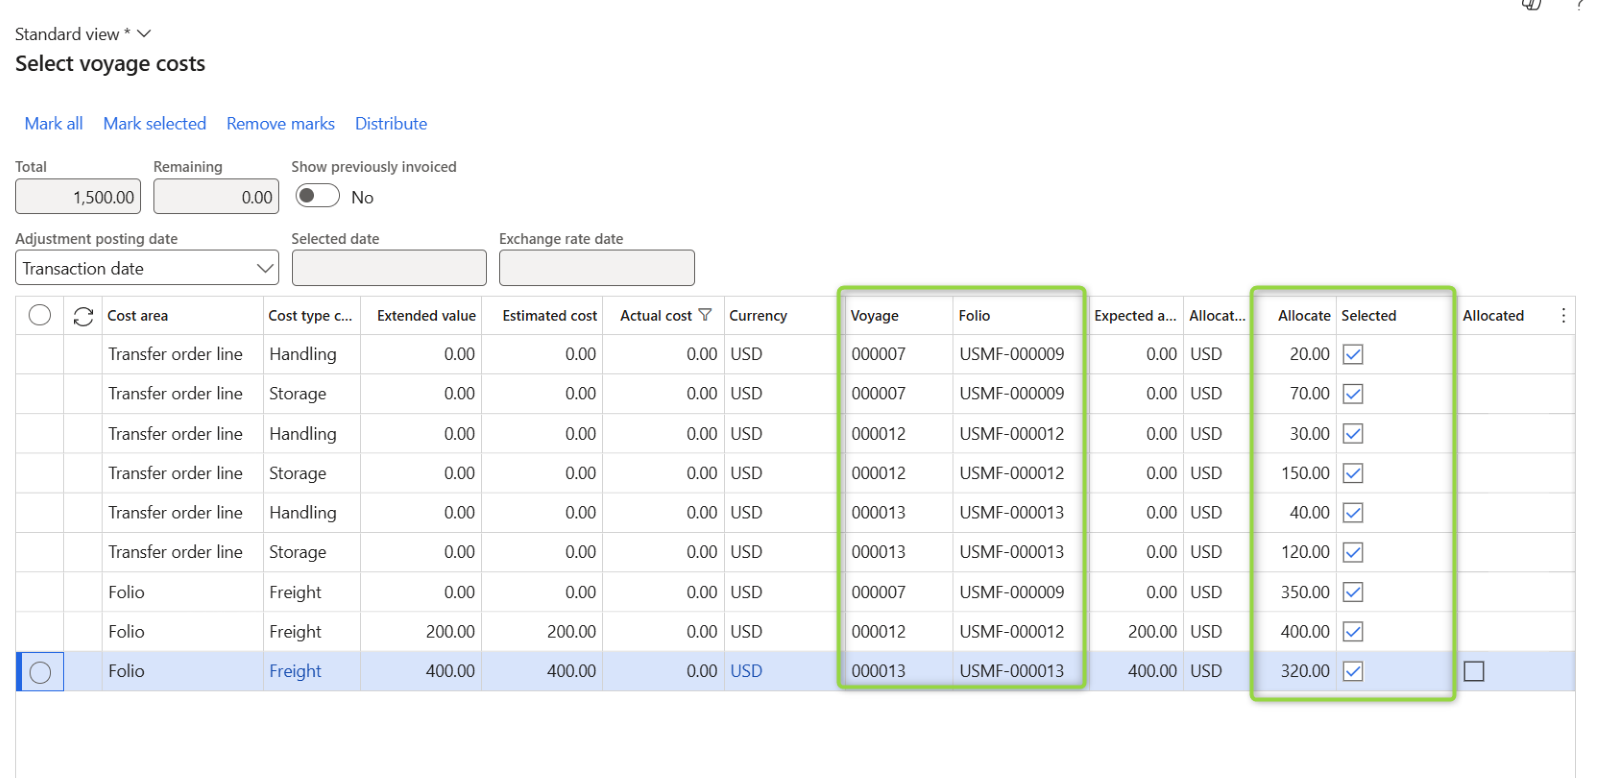Click the Selected date input field
The width and height of the screenshot is (1600, 778).
tap(389, 268)
